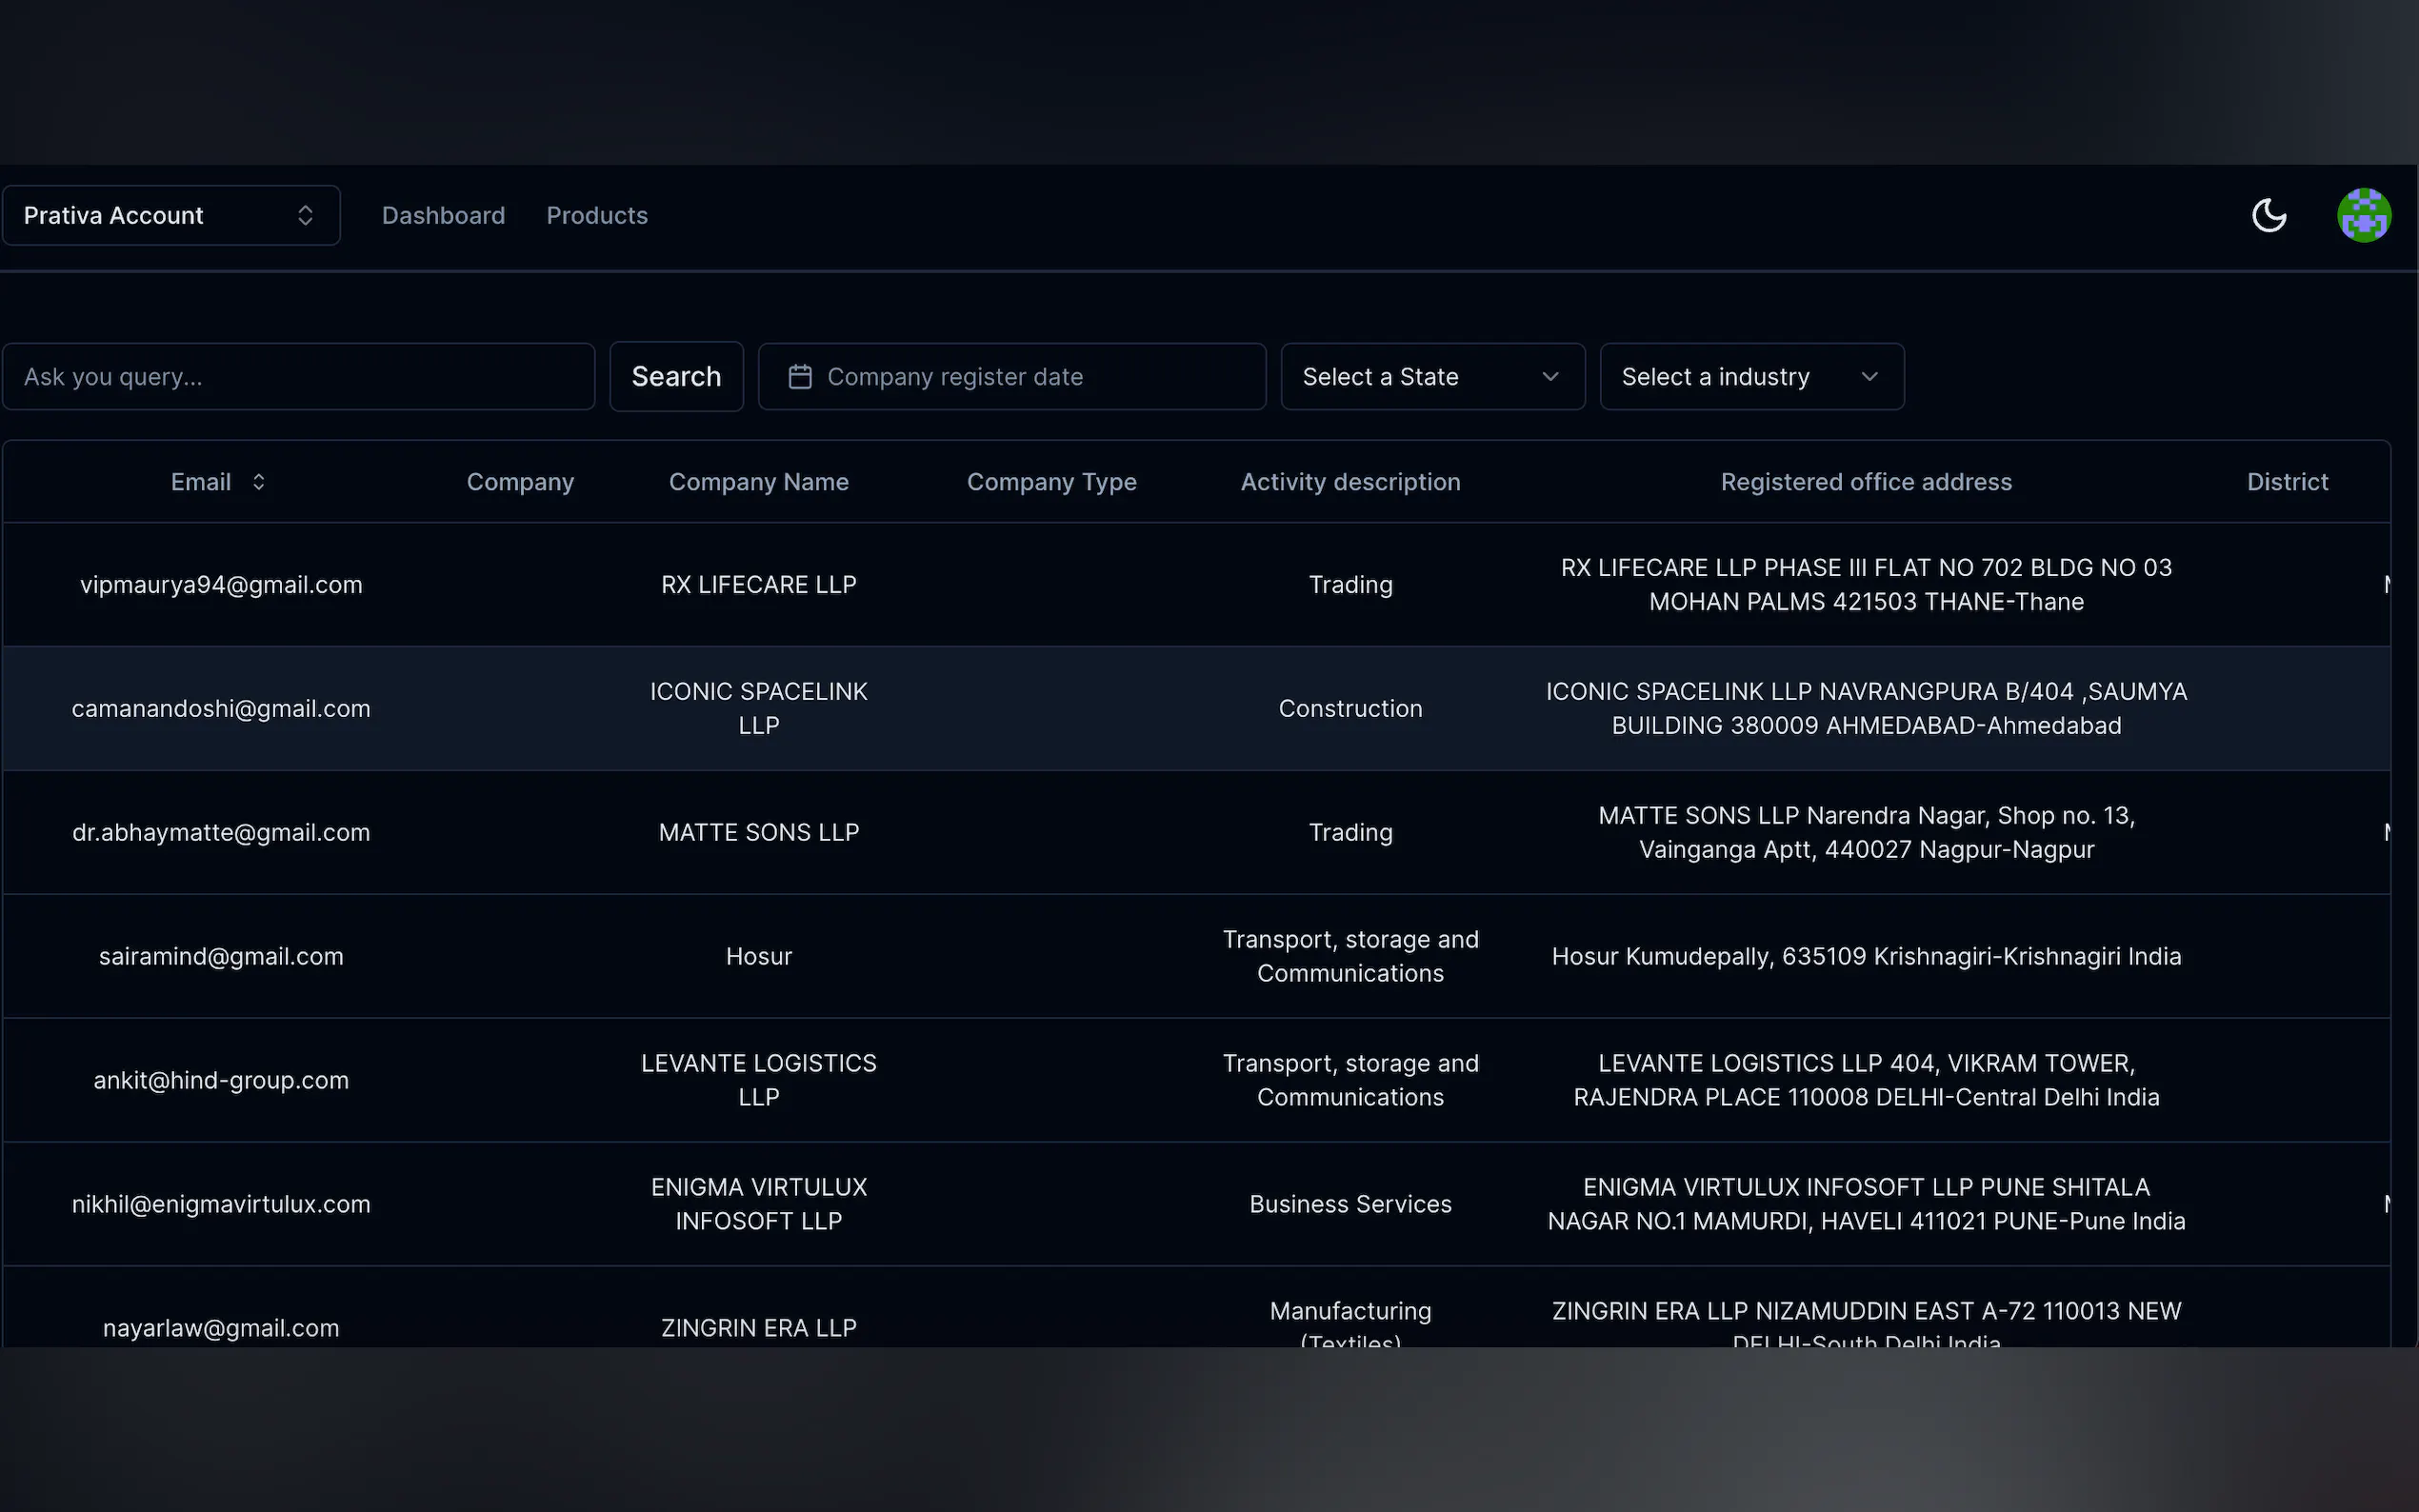2419x1512 pixels.
Task: Click the calendar icon in date field
Action: [x=800, y=377]
